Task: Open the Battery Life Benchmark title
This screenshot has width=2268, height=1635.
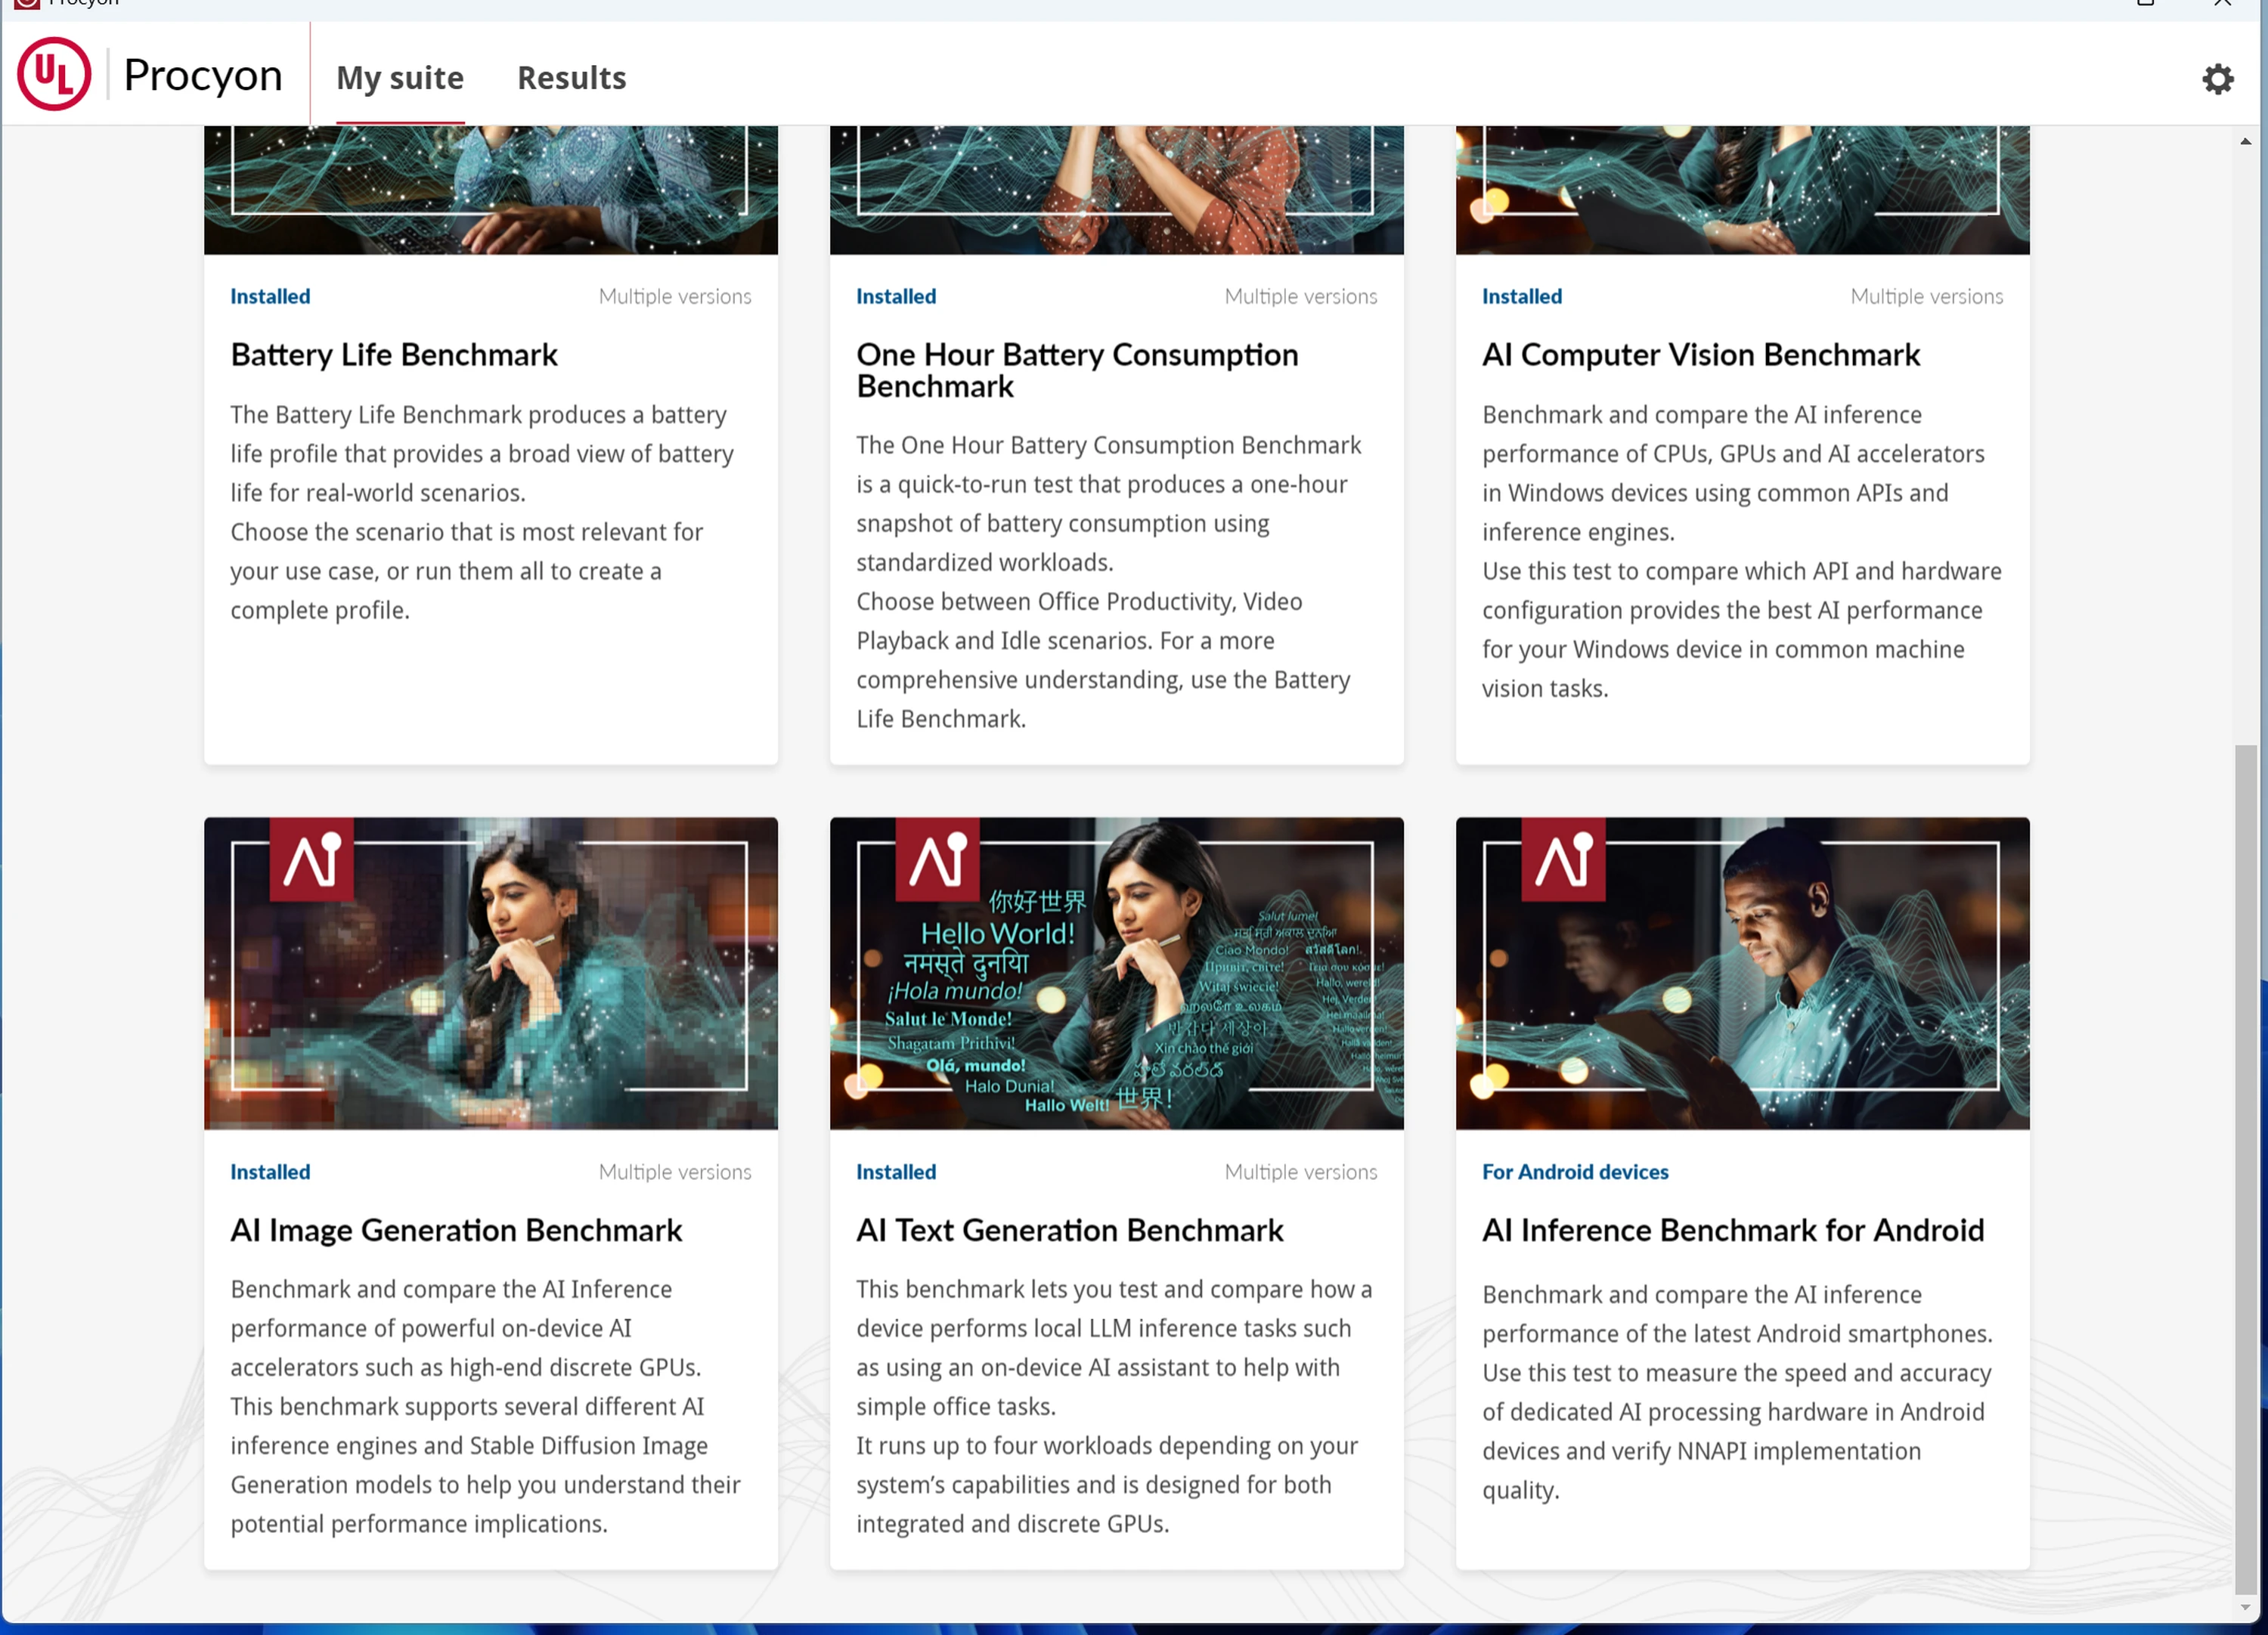Action: point(394,355)
